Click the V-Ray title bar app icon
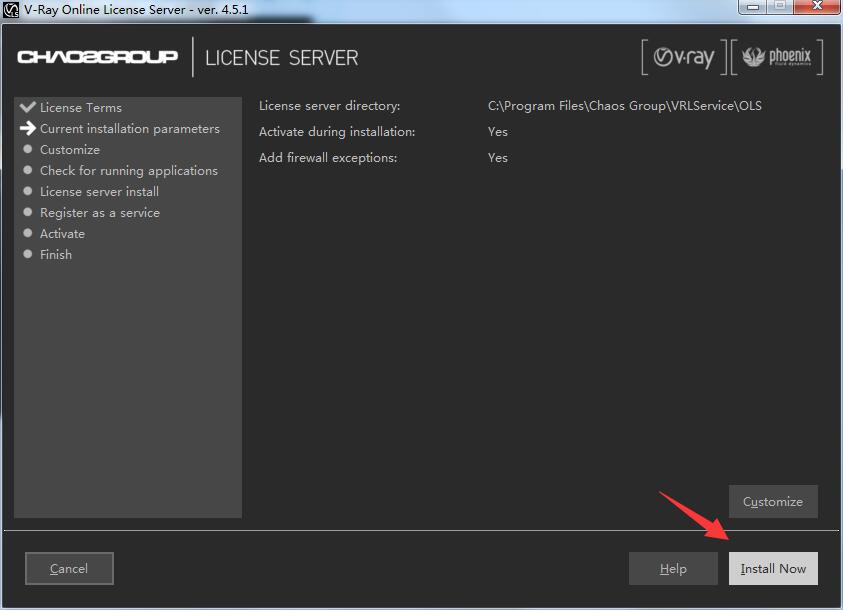This screenshot has width=843, height=610. (11, 10)
